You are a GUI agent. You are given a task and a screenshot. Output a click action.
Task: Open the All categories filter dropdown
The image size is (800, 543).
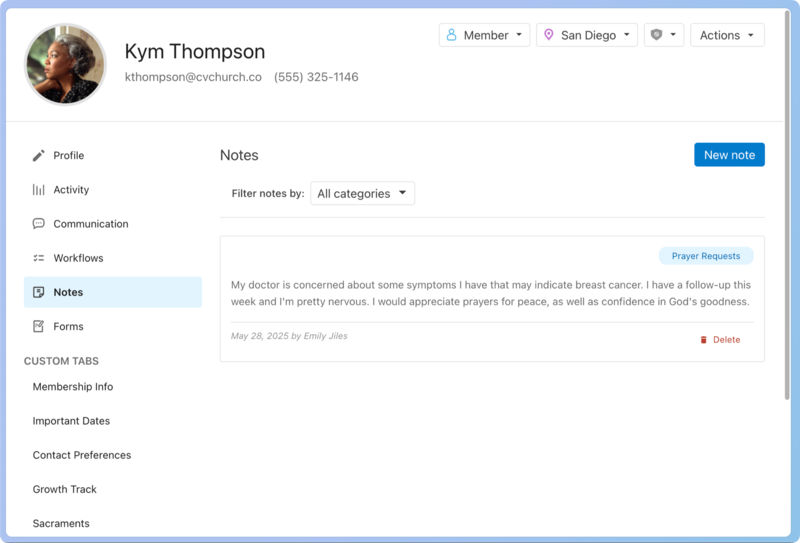[362, 194]
